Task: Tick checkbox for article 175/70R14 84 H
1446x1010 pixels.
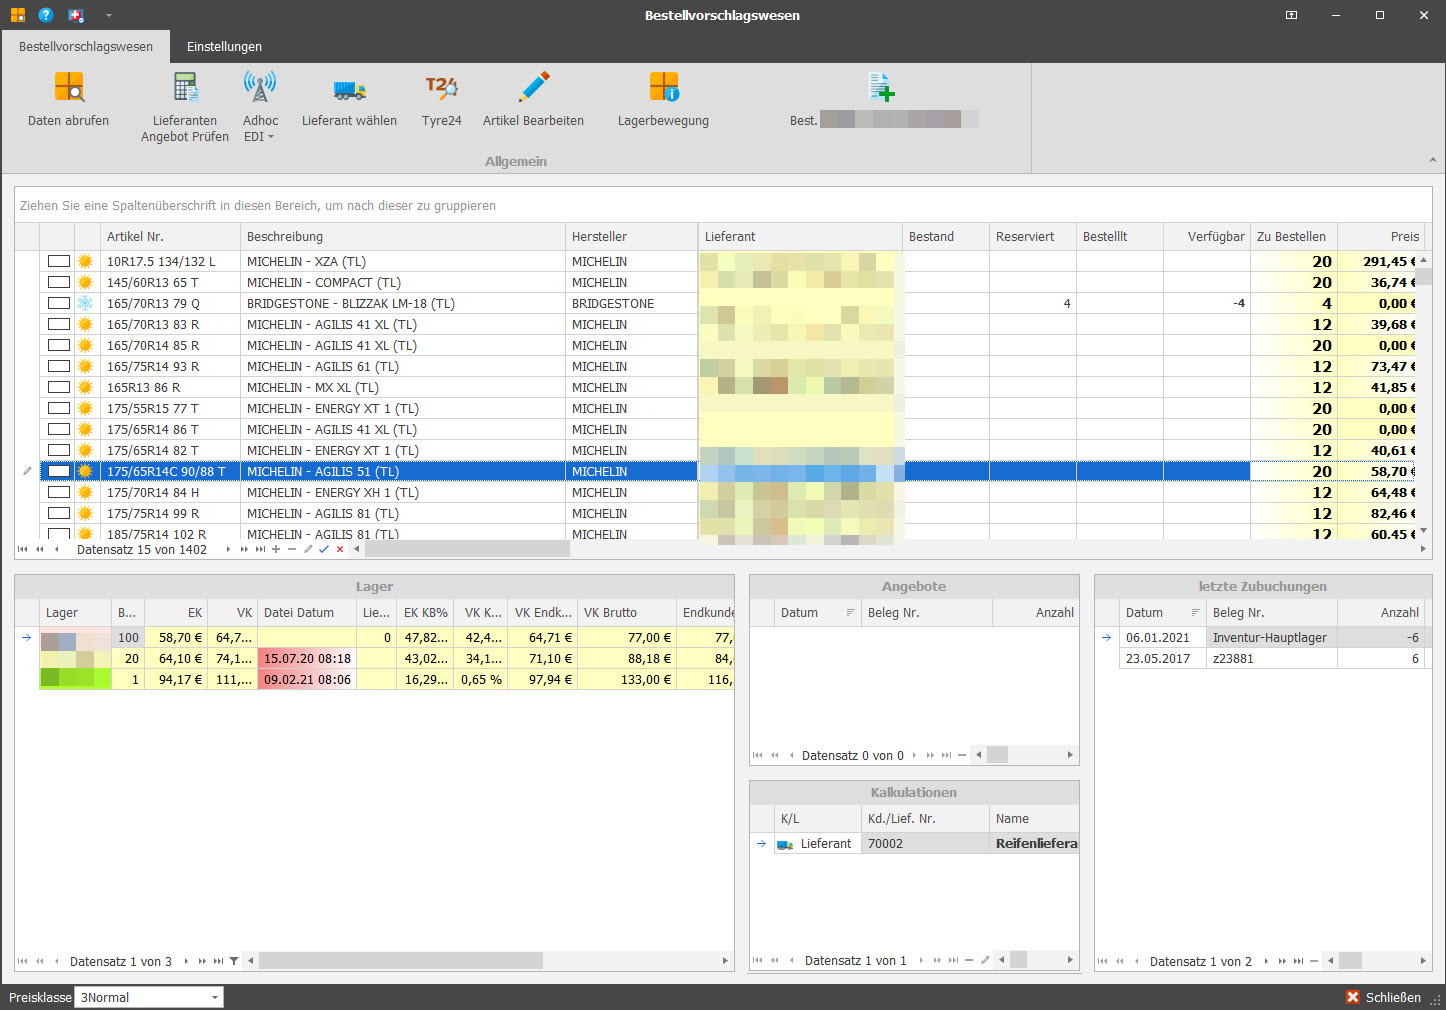Action: pyautogui.click(x=59, y=492)
